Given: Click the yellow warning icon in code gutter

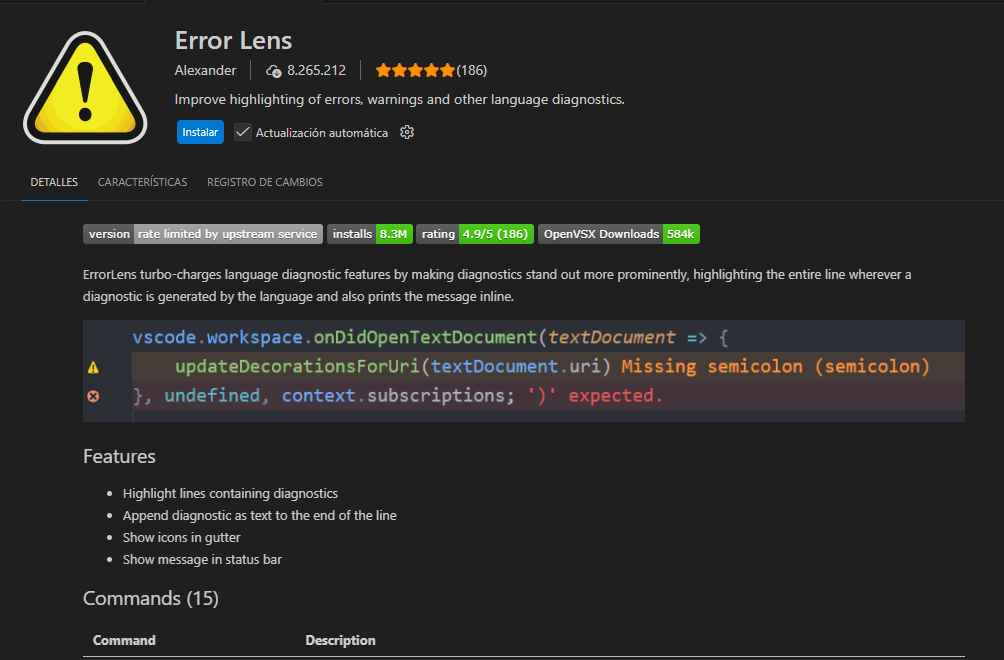Looking at the screenshot, I should [x=93, y=367].
